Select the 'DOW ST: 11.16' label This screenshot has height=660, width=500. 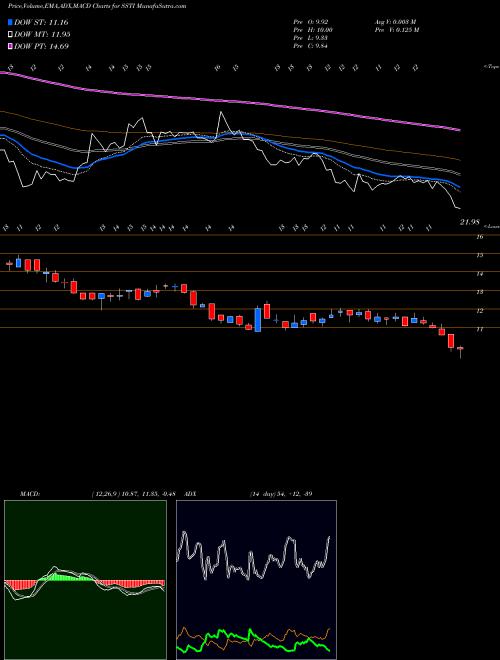tap(41, 22)
